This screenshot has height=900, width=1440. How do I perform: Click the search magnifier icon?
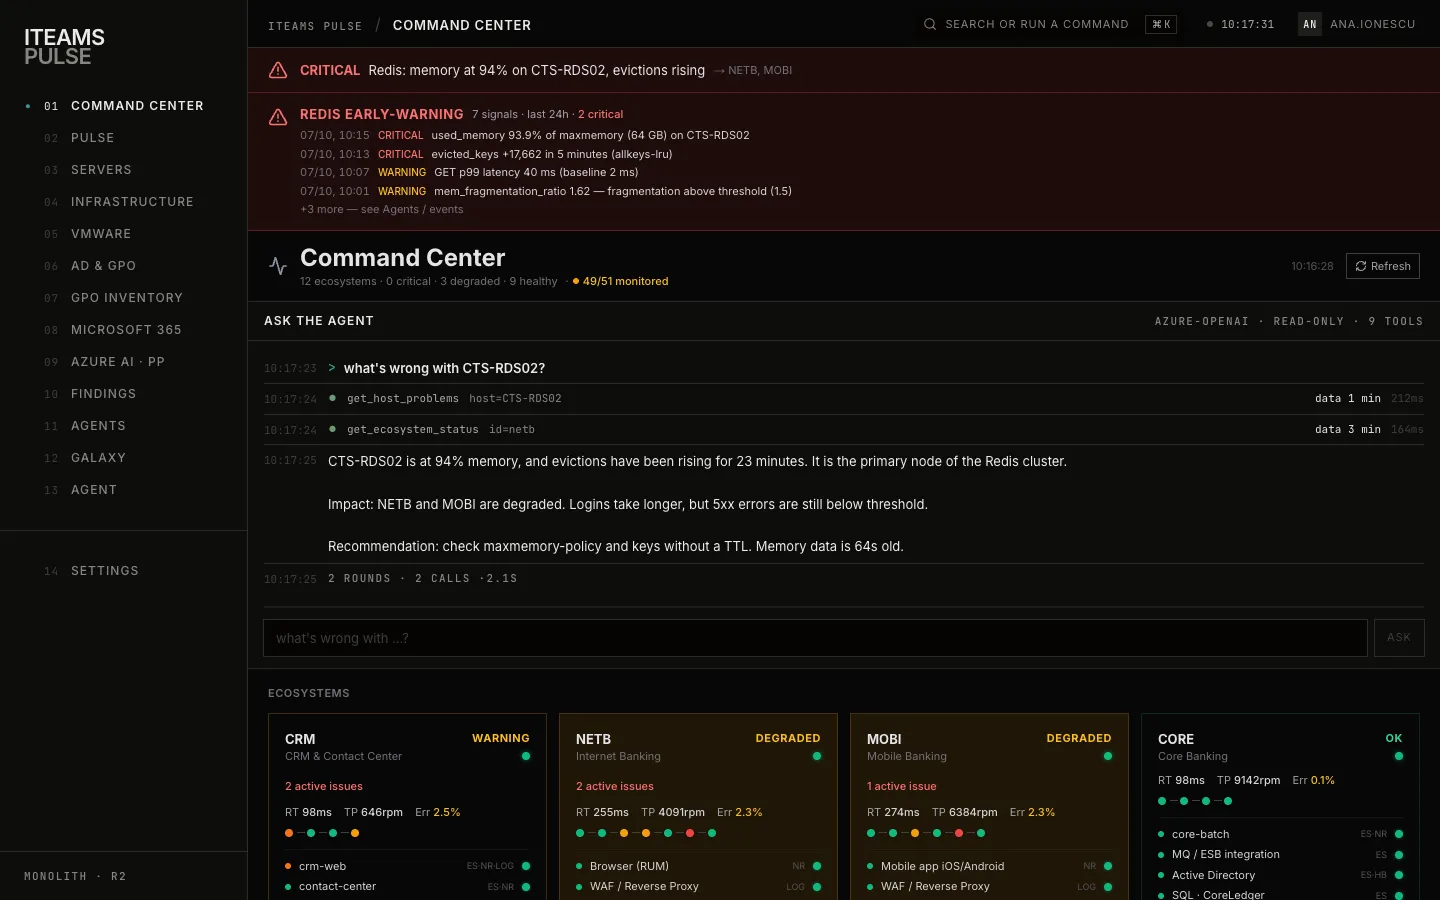point(930,24)
